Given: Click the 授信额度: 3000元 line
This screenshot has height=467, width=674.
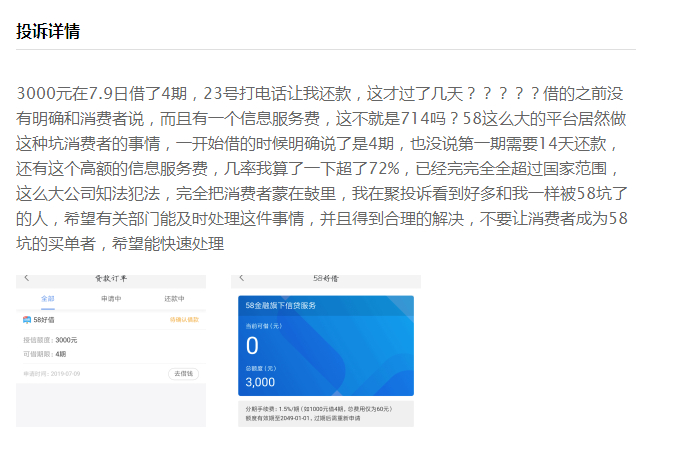Looking at the screenshot, I should [50, 340].
